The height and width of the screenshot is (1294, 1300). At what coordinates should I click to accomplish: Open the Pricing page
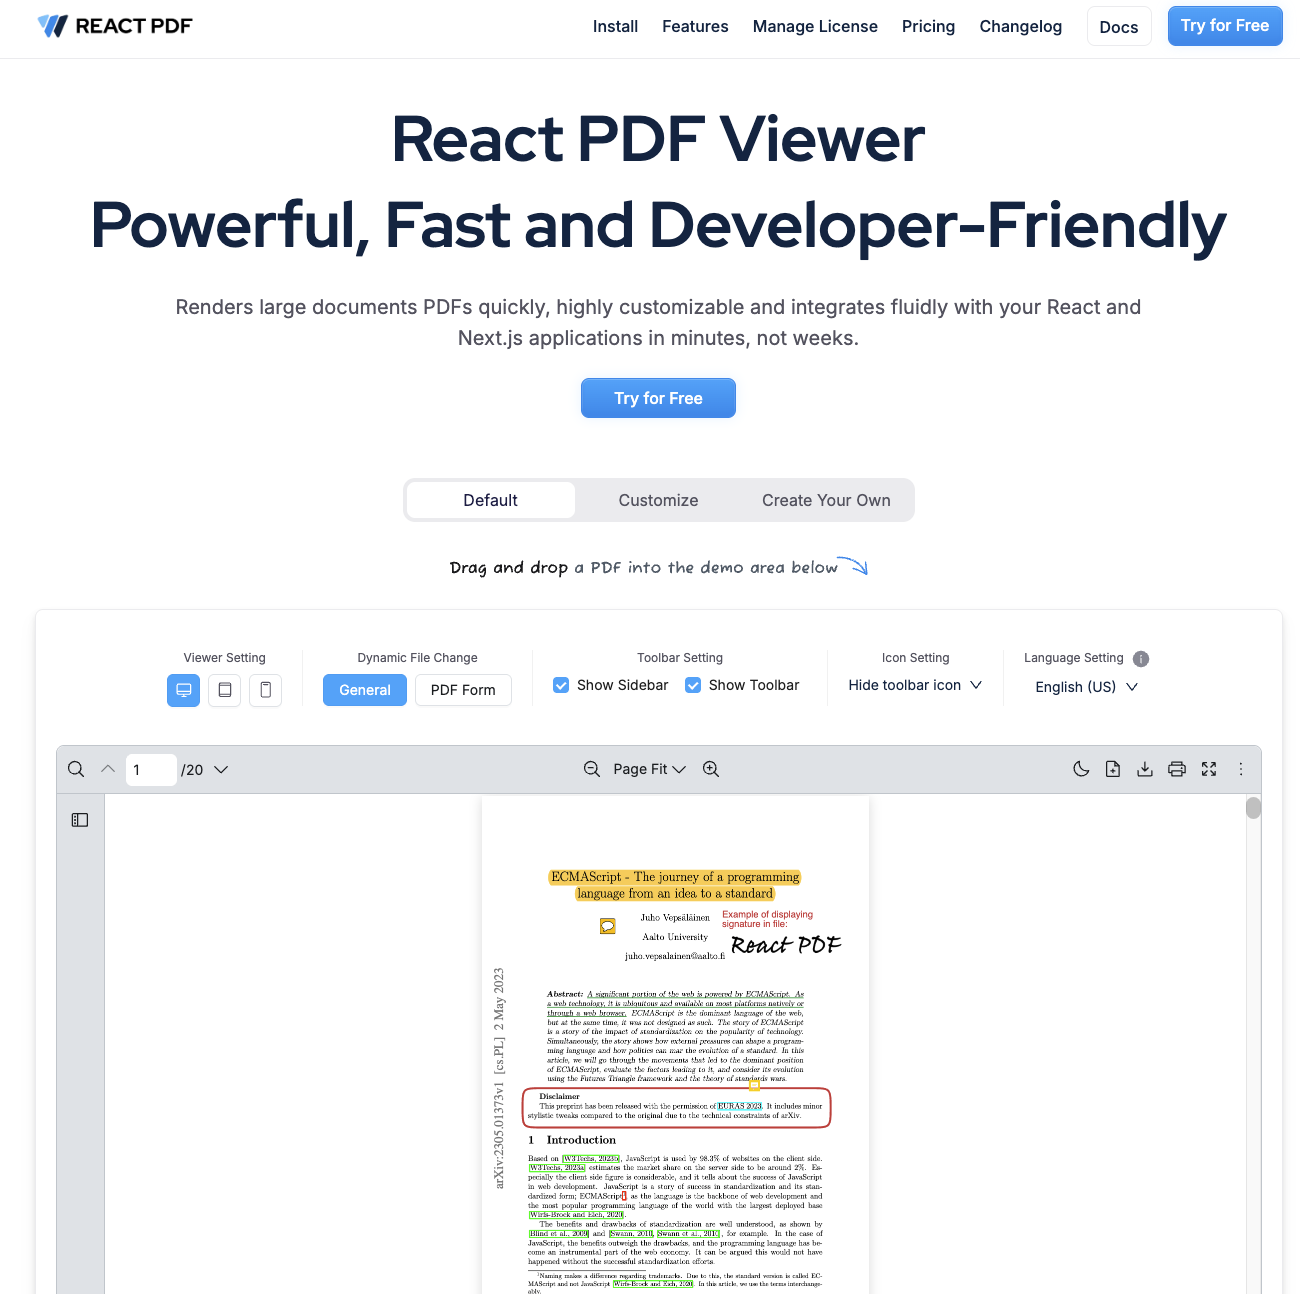pyautogui.click(x=928, y=26)
